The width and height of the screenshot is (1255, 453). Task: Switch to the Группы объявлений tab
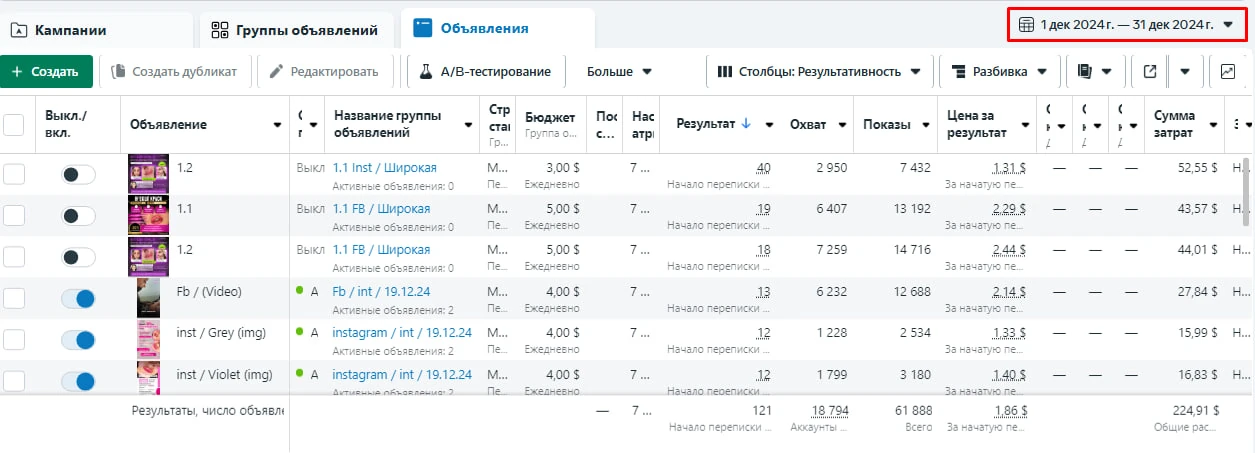click(x=295, y=30)
